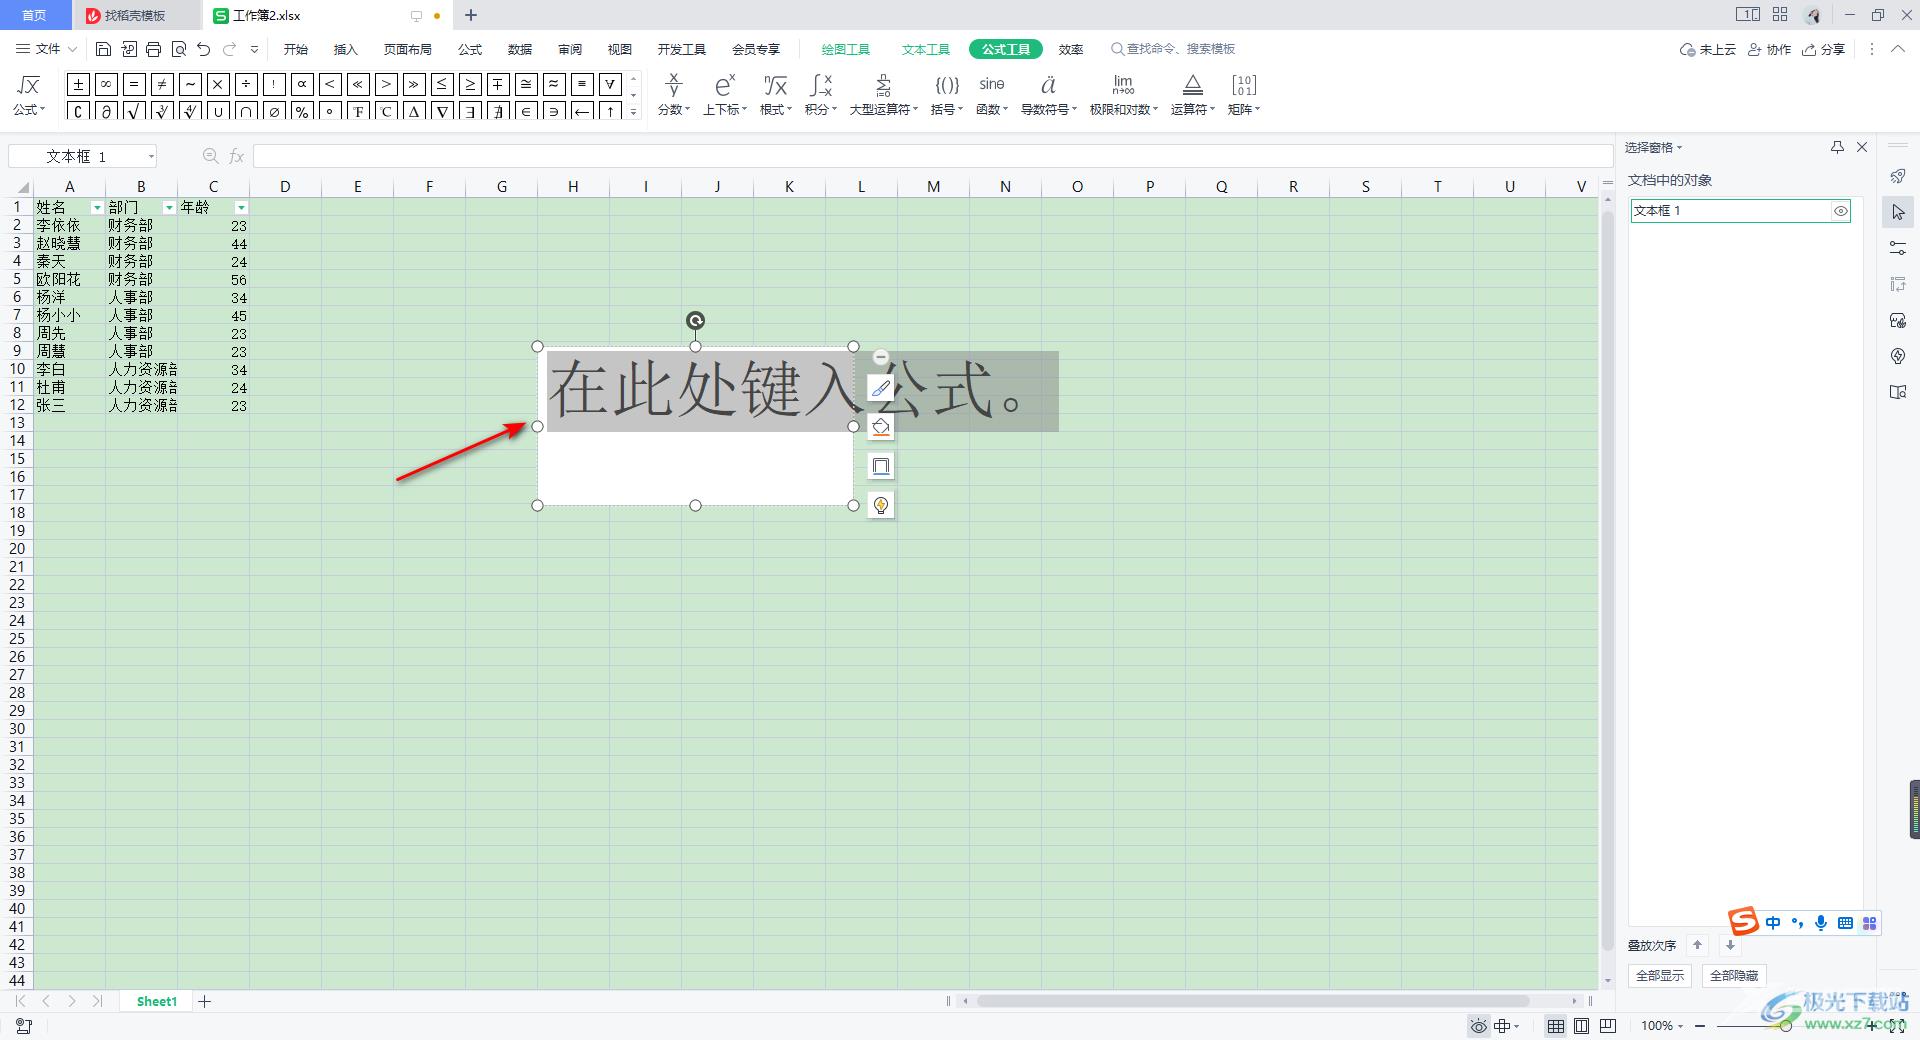
Task: Insert the plus-minus symbol
Action: point(78,84)
